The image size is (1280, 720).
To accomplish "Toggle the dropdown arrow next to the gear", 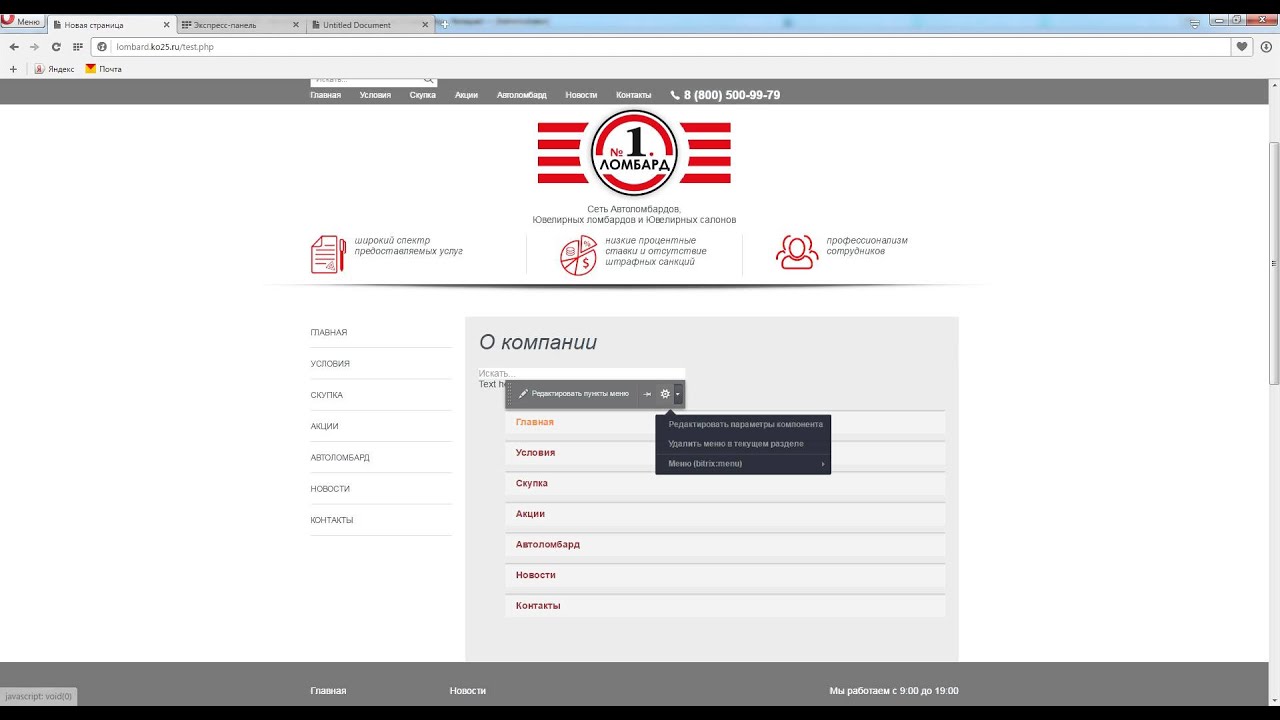I will point(678,394).
